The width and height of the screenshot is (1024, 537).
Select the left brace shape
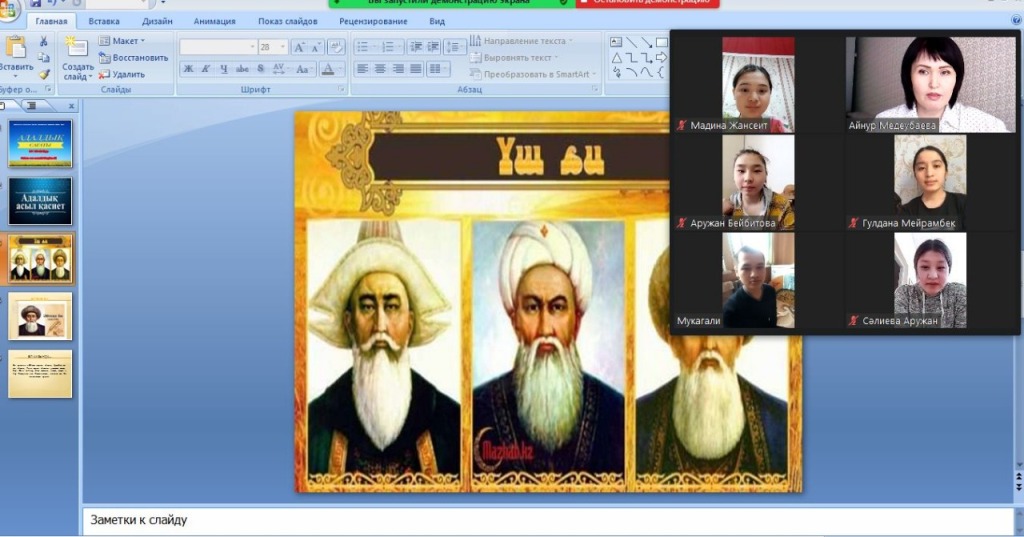660,73
